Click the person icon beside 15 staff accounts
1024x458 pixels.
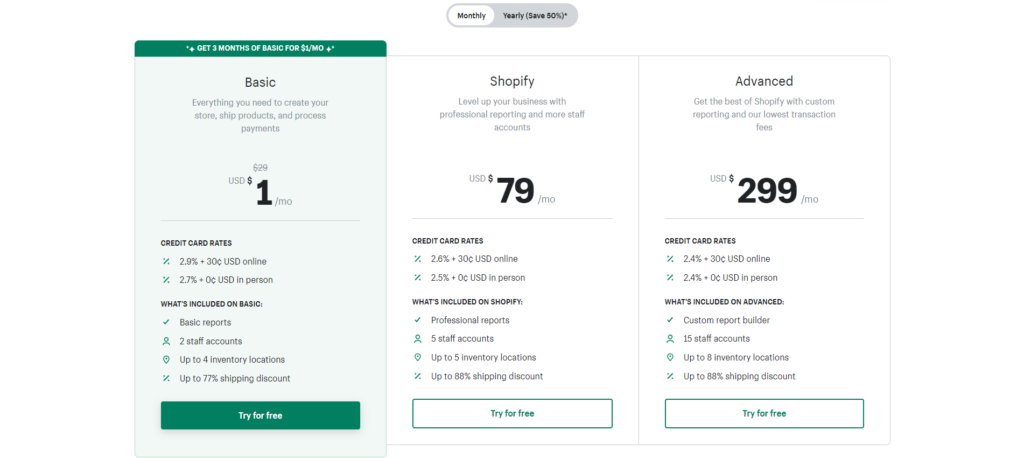(x=669, y=338)
